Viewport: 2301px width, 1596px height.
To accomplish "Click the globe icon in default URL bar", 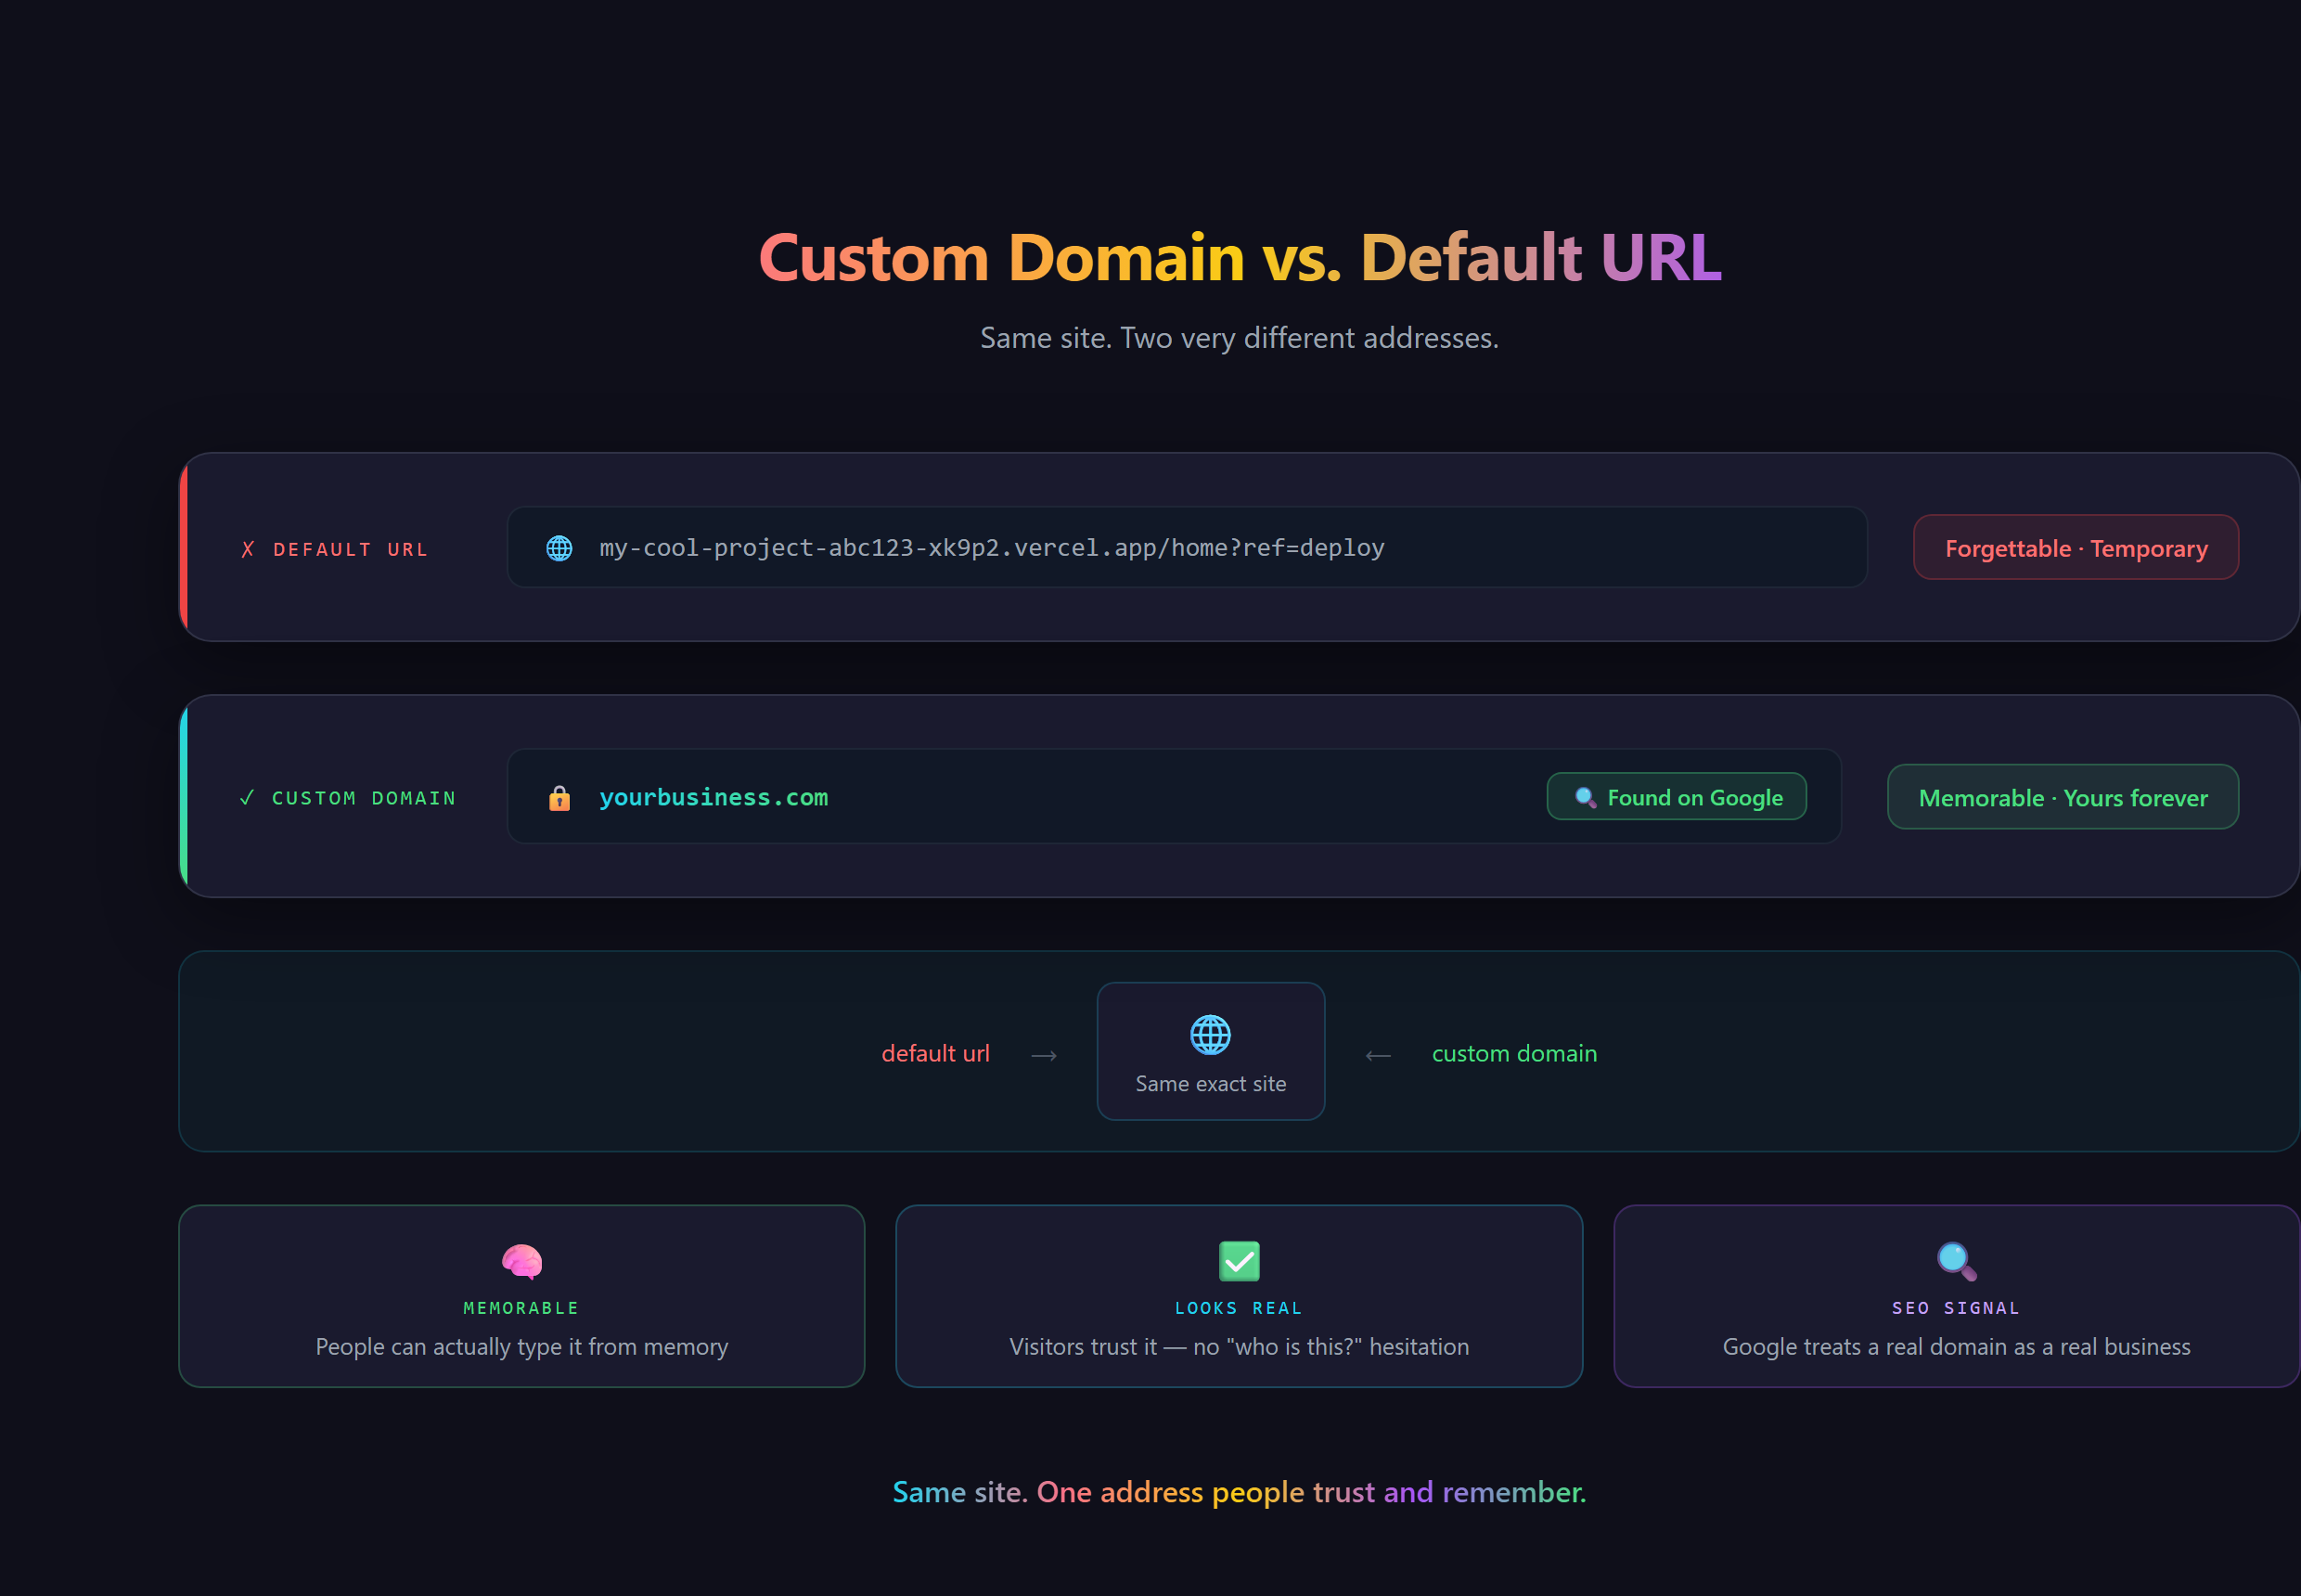I will [559, 548].
